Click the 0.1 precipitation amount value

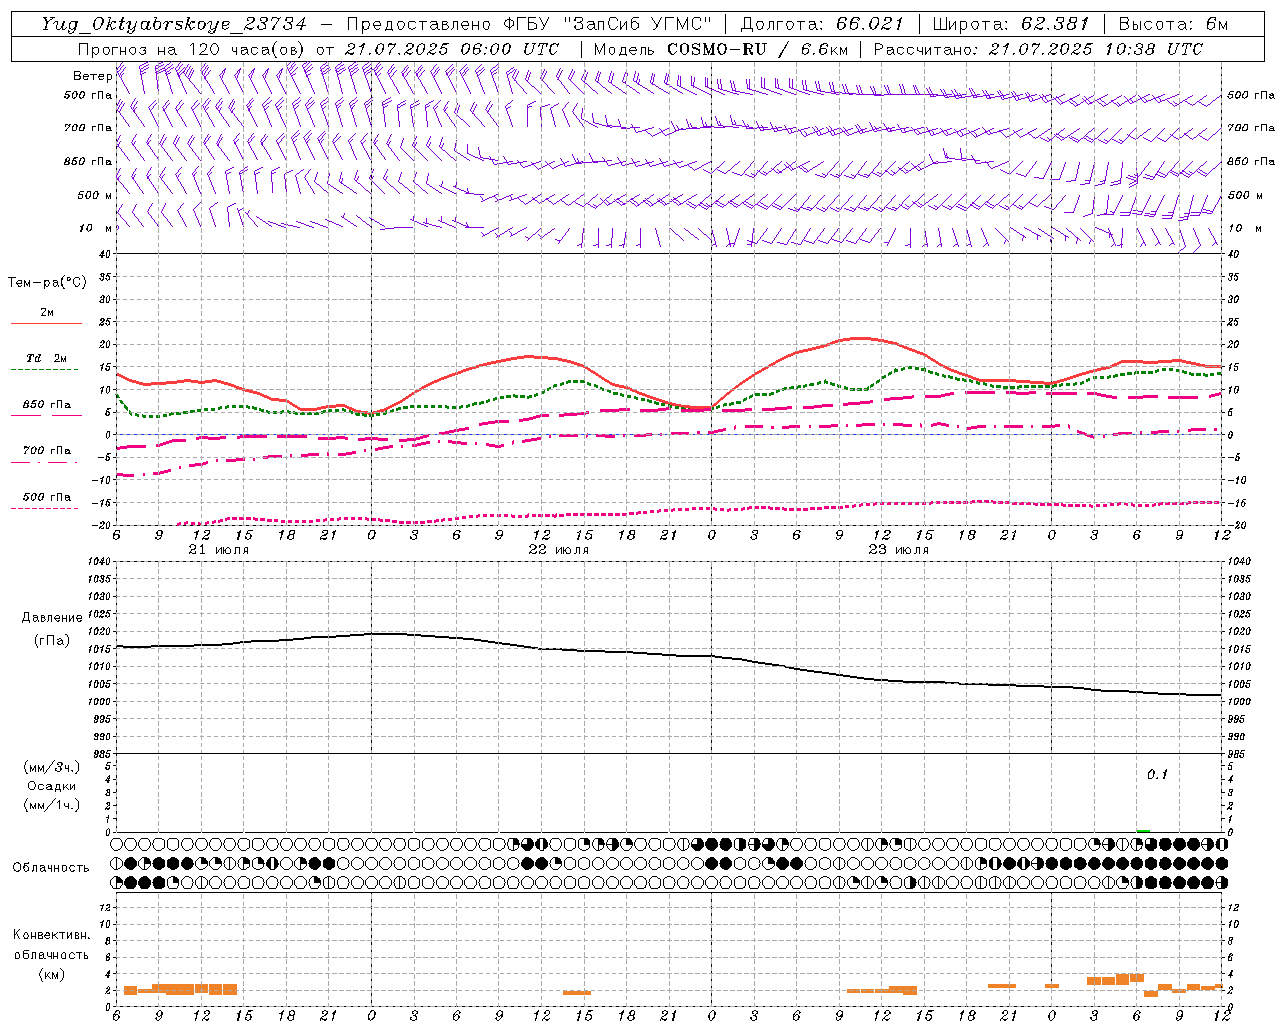click(x=1157, y=775)
